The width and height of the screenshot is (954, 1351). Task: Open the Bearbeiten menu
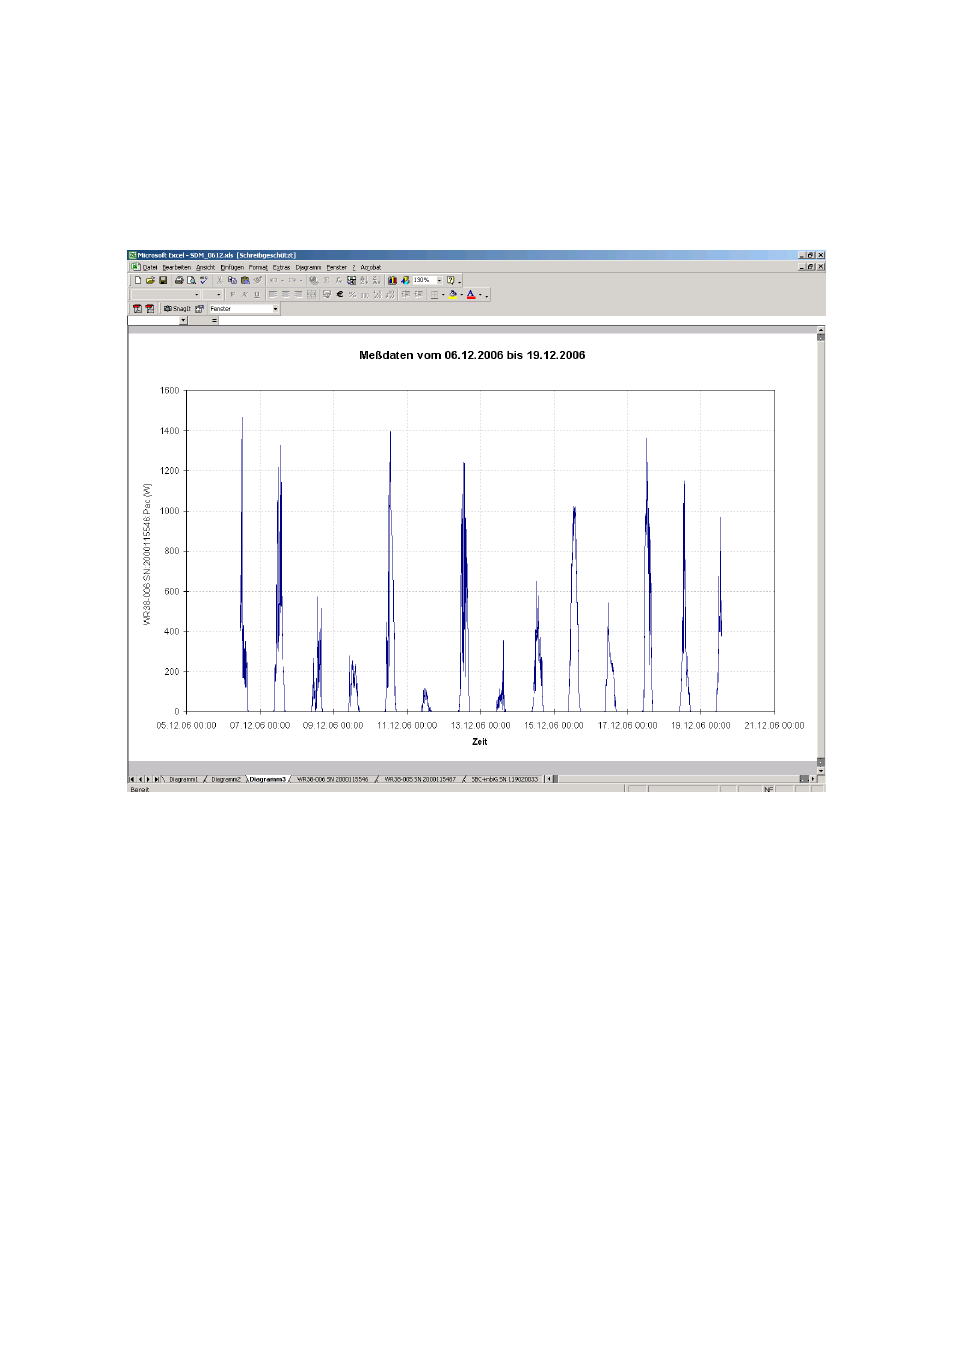pos(177,267)
